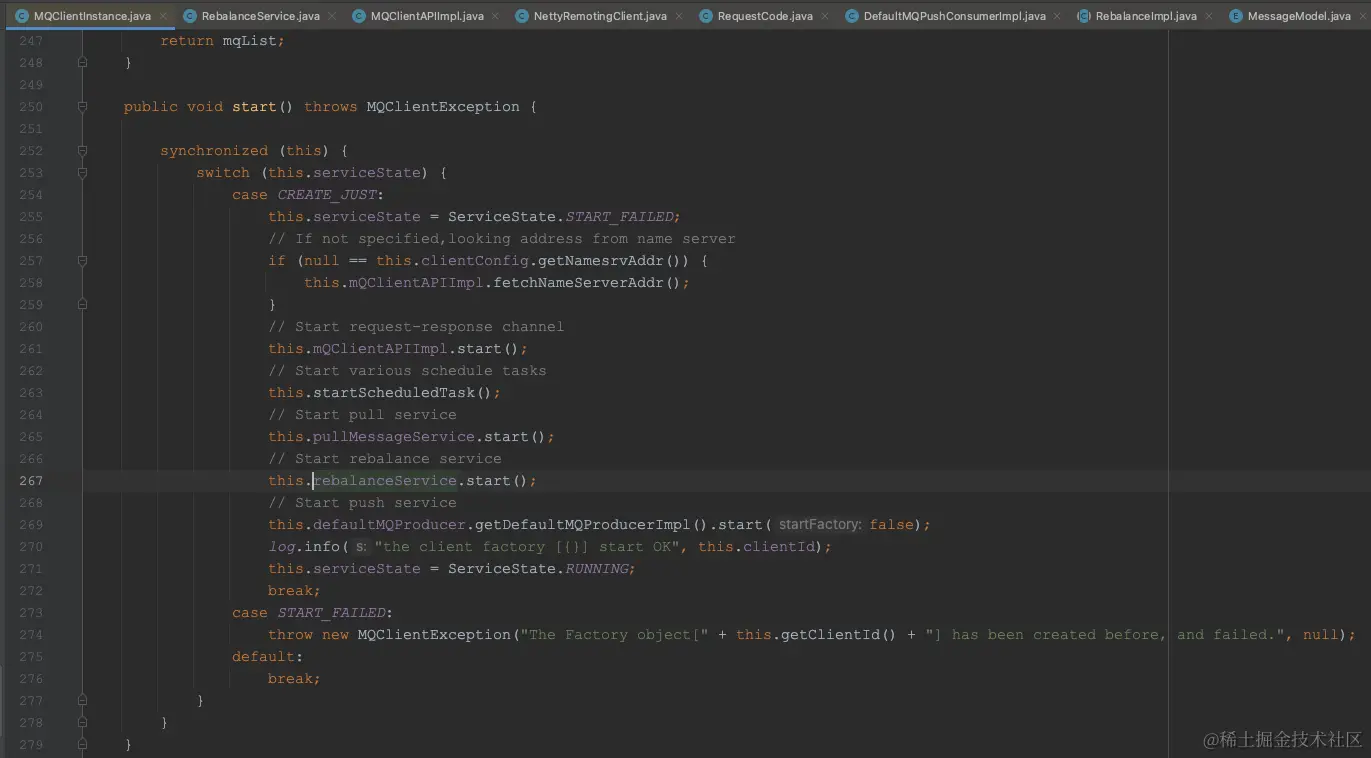The width and height of the screenshot is (1371, 758).
Task: Click the comment 'Start rebalance service'
Action: point(385,459)
